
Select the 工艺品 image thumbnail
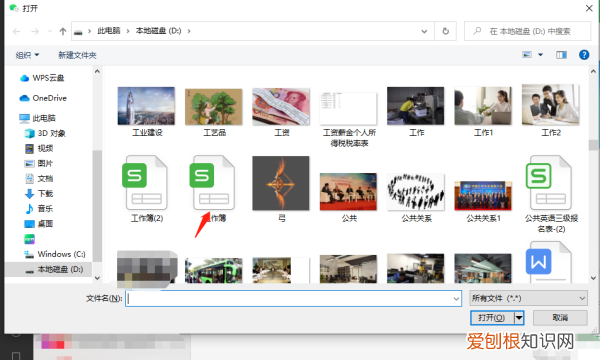214,107
